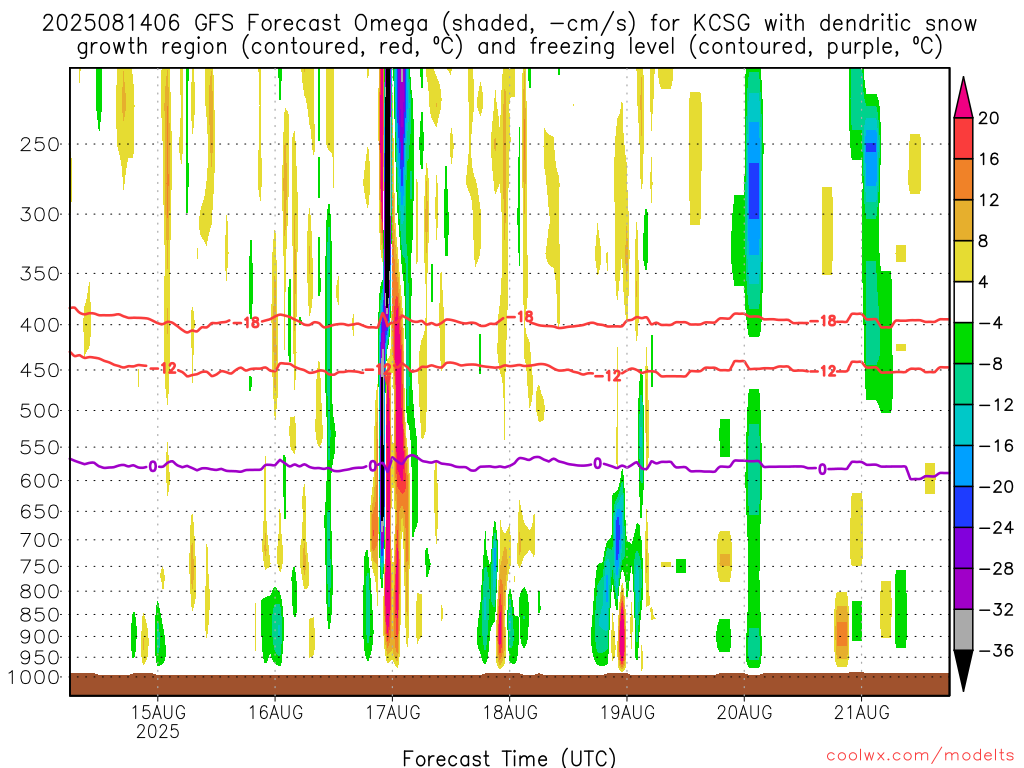Select the colorbar's -28 value label

click(x=996, y=568)
